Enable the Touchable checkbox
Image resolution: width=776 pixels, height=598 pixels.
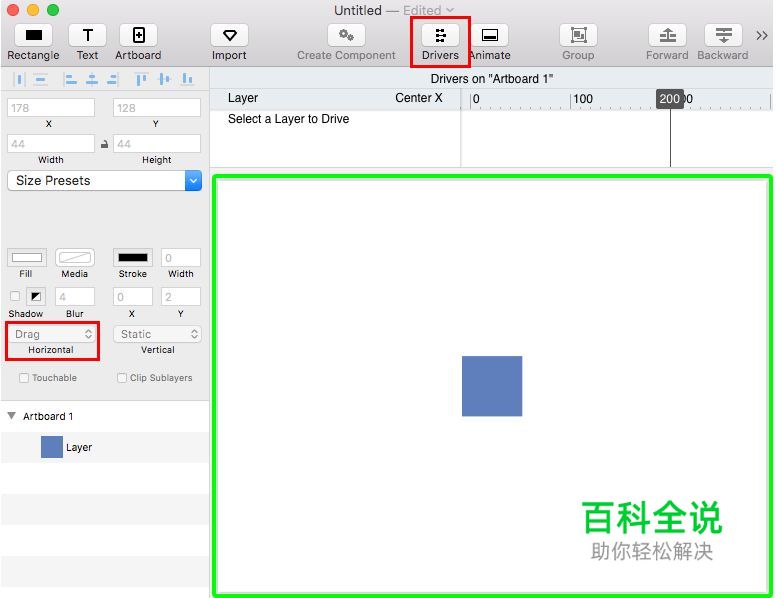point(24,378)
